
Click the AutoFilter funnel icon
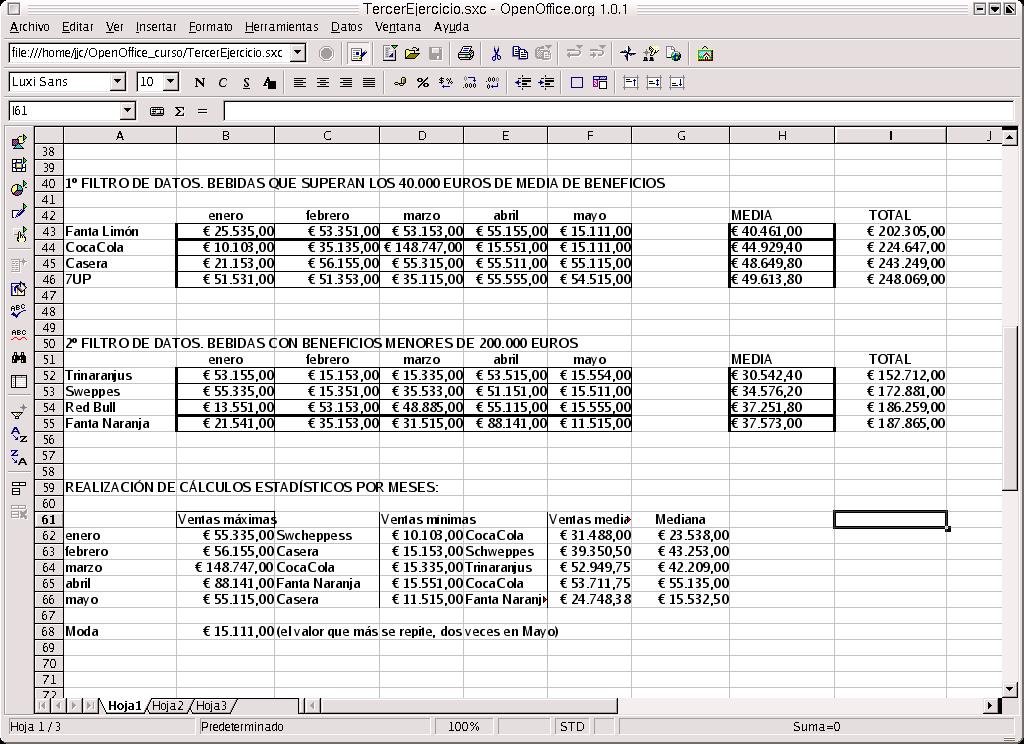coord(18,412)
